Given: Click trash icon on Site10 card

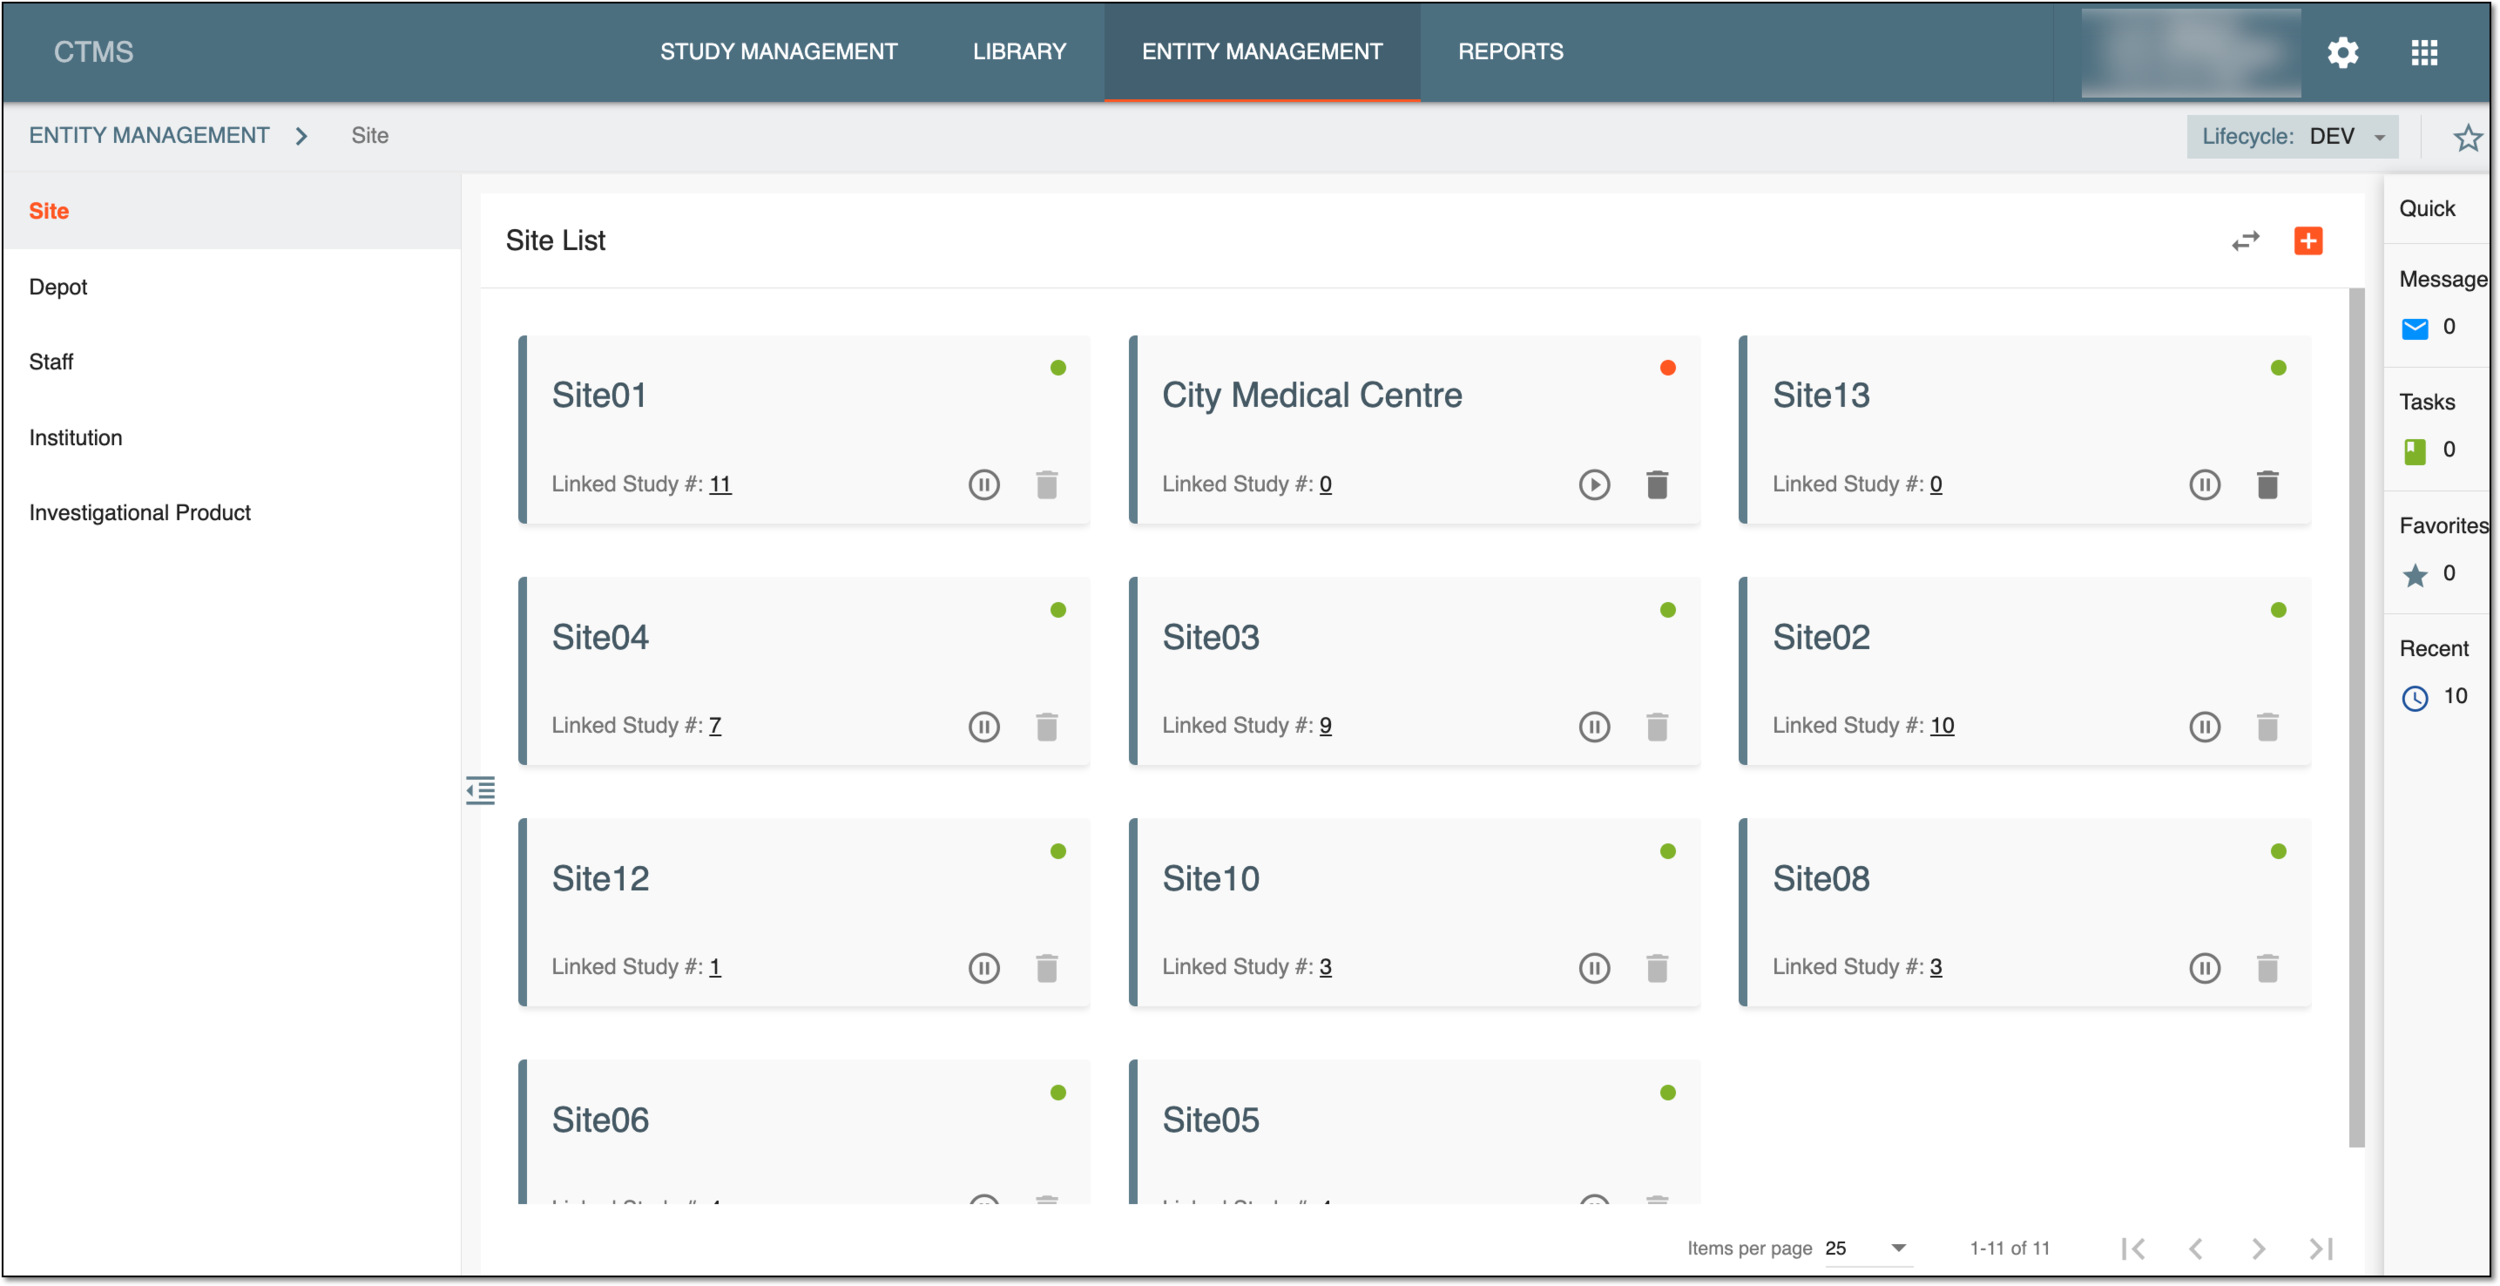Looking at the screenshot, I should (1657, 968).
